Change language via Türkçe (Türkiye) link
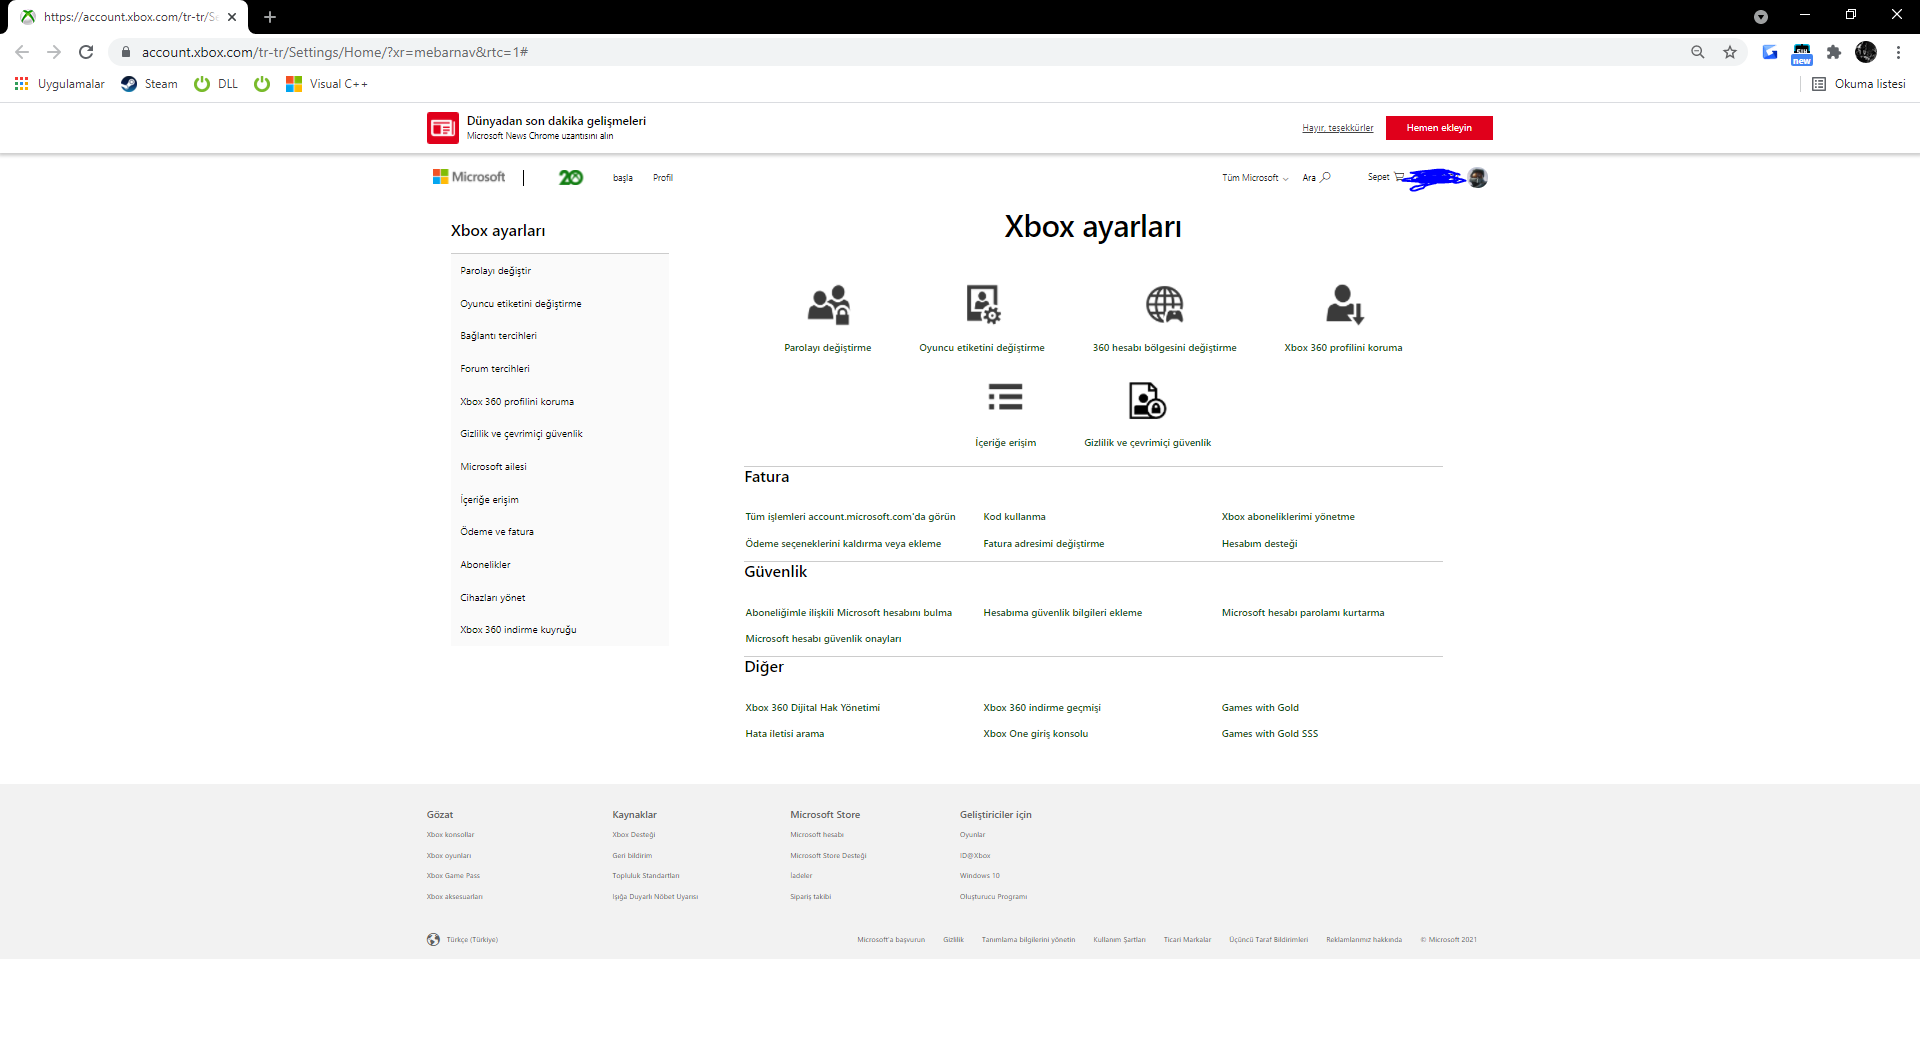This screenshot has height=1040, width=1920. (472, 940)
